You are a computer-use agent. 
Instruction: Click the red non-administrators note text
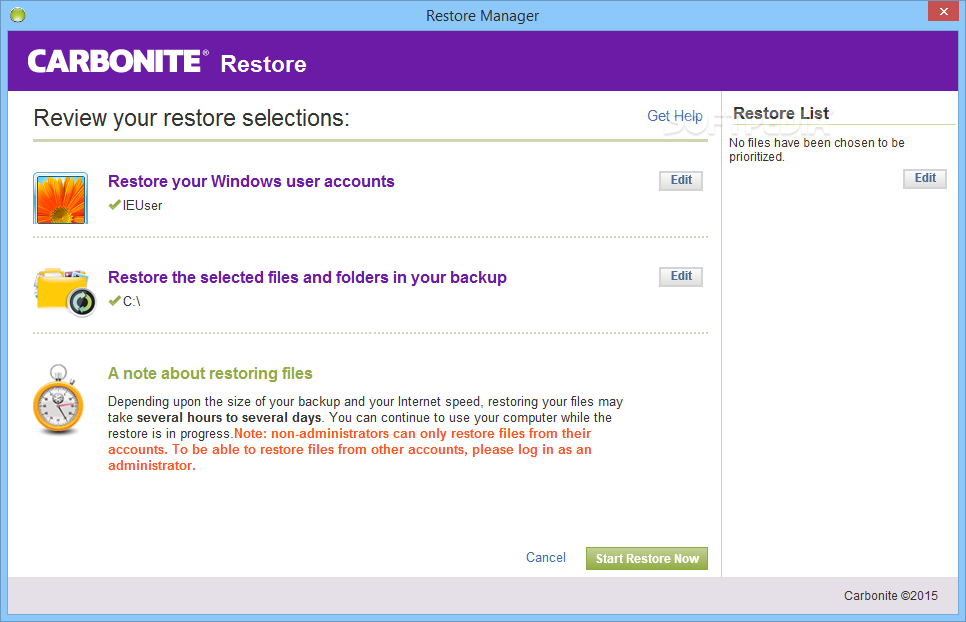350,450
